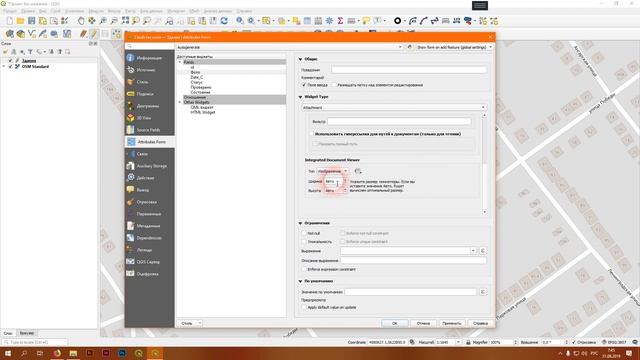The height and width of the screenshot is (360, 640).
Task: Select the Фото field in the tree
Action: pos(195,72)
